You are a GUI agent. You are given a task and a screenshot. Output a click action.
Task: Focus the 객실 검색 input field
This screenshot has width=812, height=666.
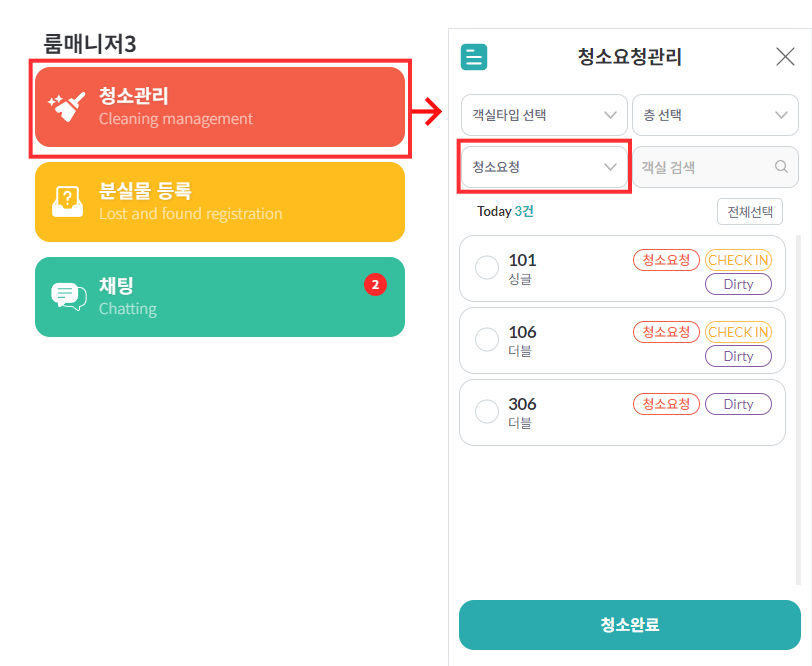[703, 167]
